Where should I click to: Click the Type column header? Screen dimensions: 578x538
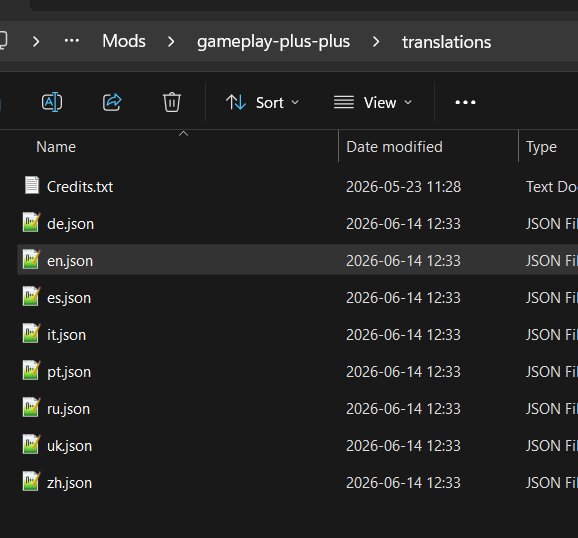click(541, 147)
